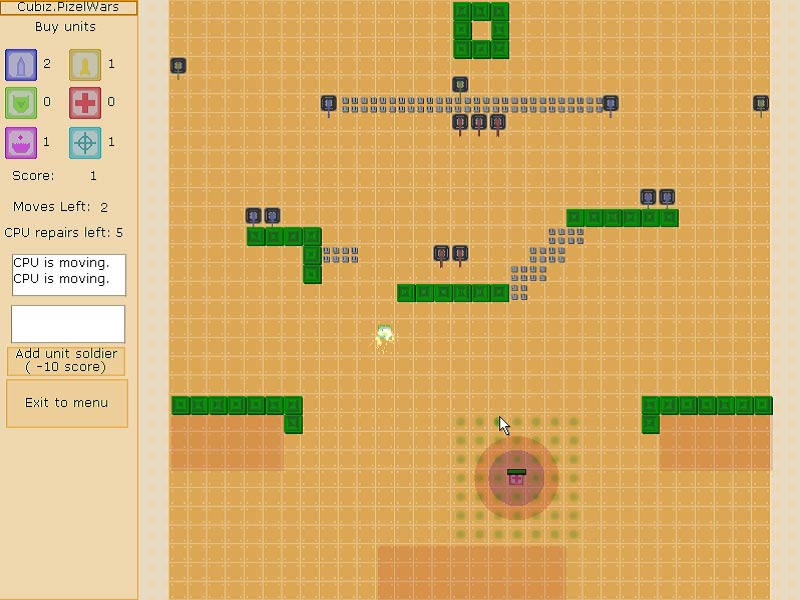Select the blue soldier buy-unit icon

tap(21, 65)
